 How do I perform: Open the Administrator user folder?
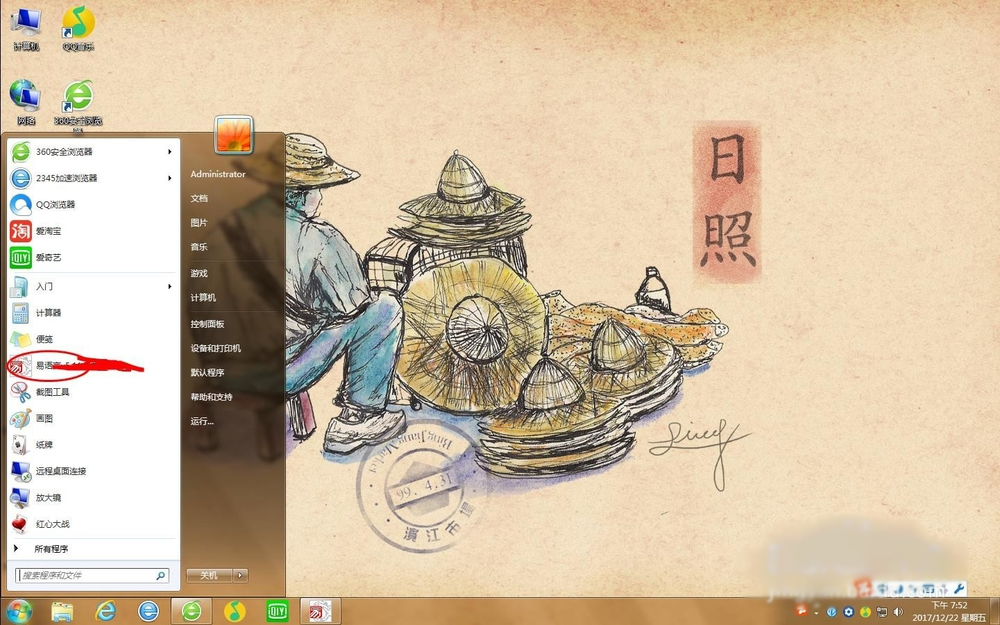coord(218,173)
